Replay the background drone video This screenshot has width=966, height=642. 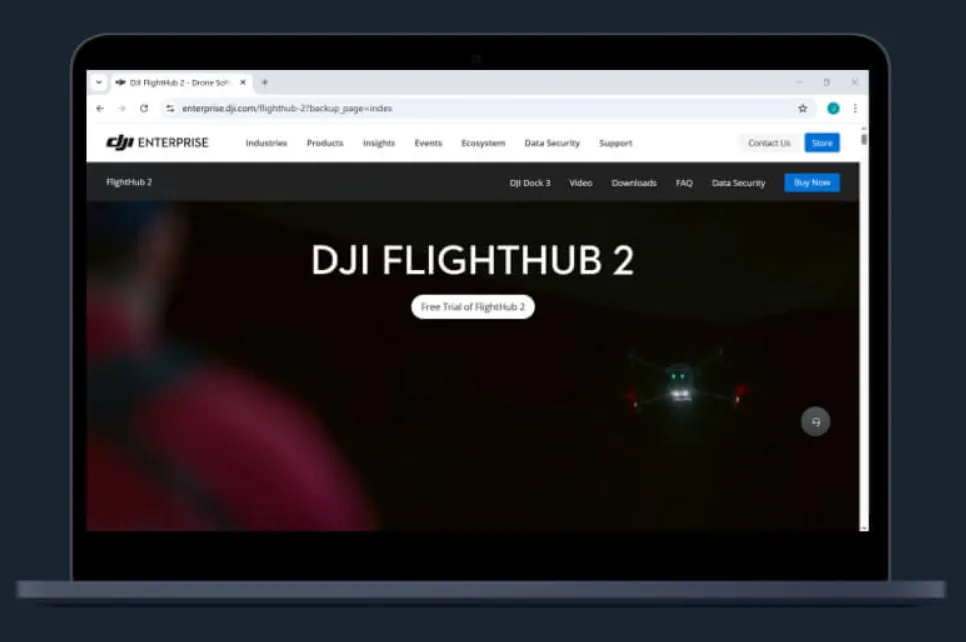pyautogui.click(x=815, y=421)
